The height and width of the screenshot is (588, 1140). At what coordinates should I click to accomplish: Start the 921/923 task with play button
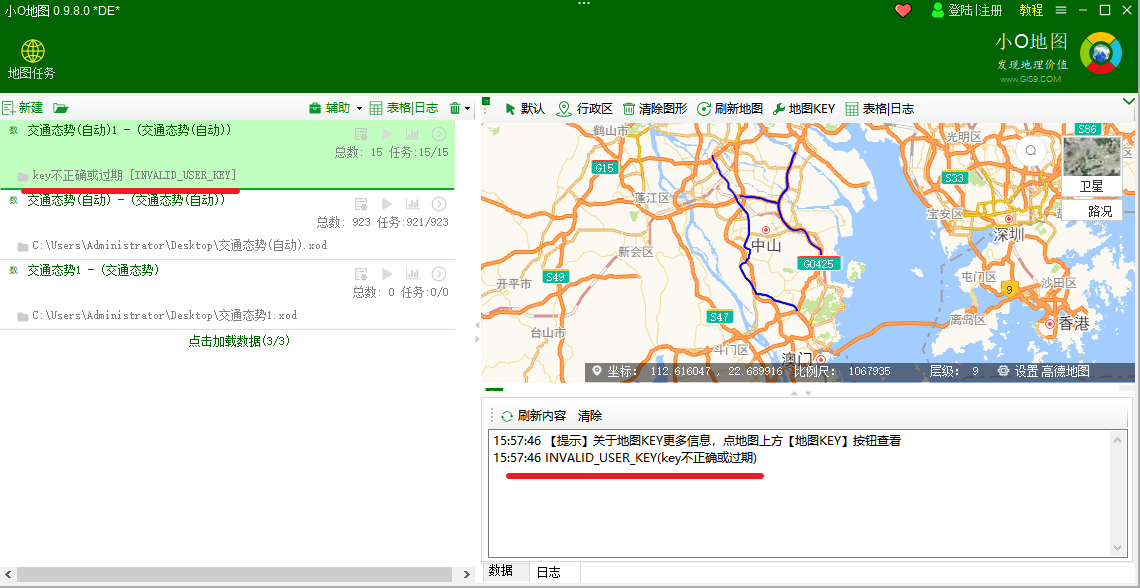click(x=387, y=204)
